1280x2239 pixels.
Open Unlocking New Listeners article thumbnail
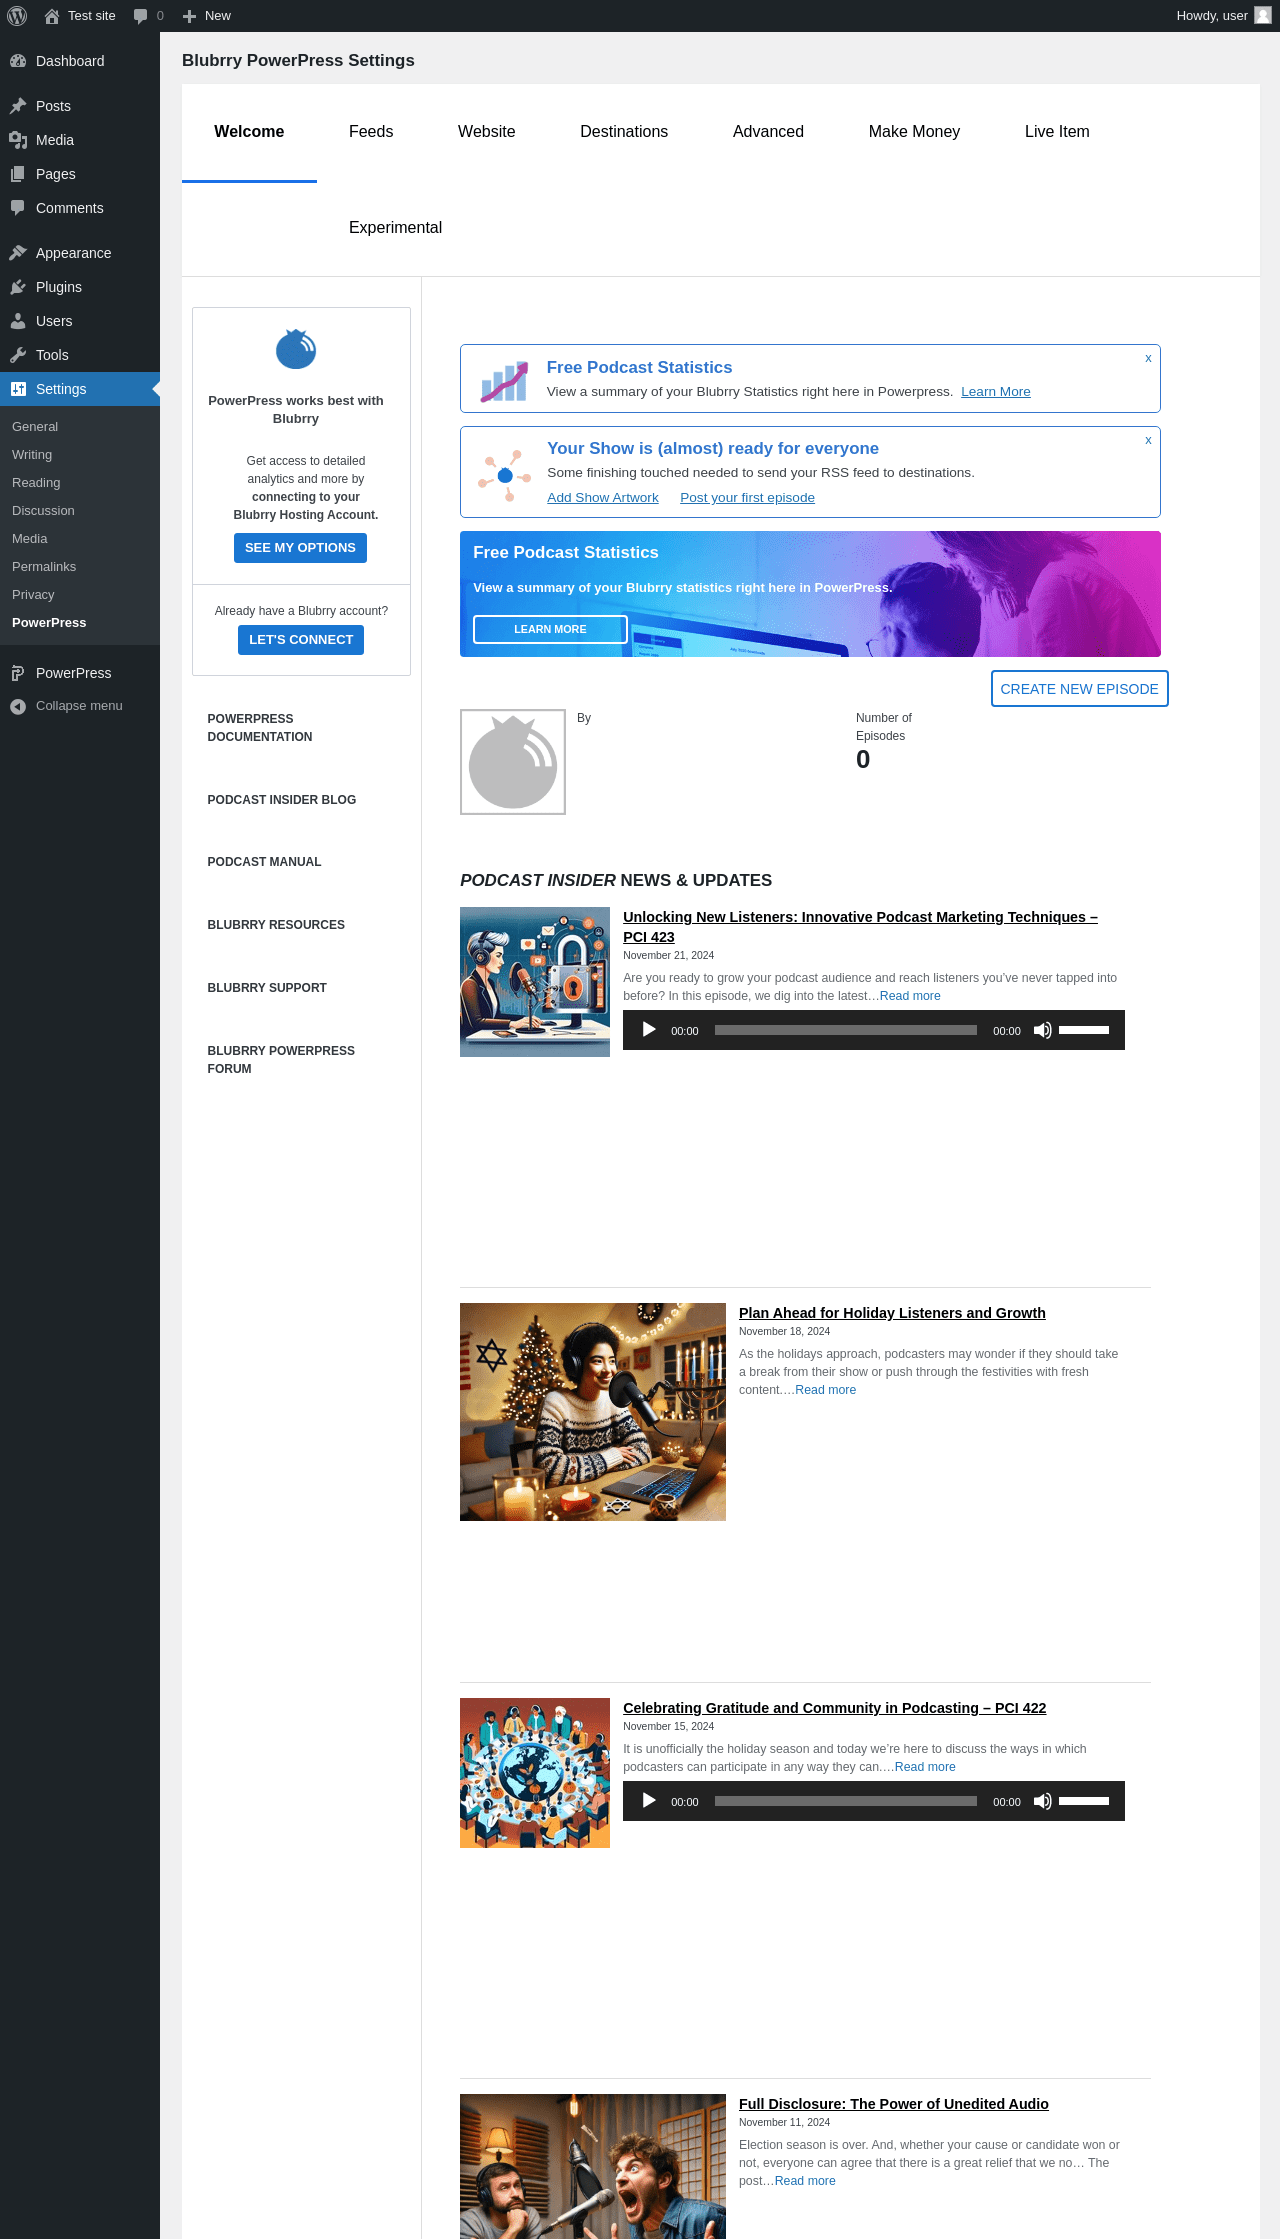(535, 982)
